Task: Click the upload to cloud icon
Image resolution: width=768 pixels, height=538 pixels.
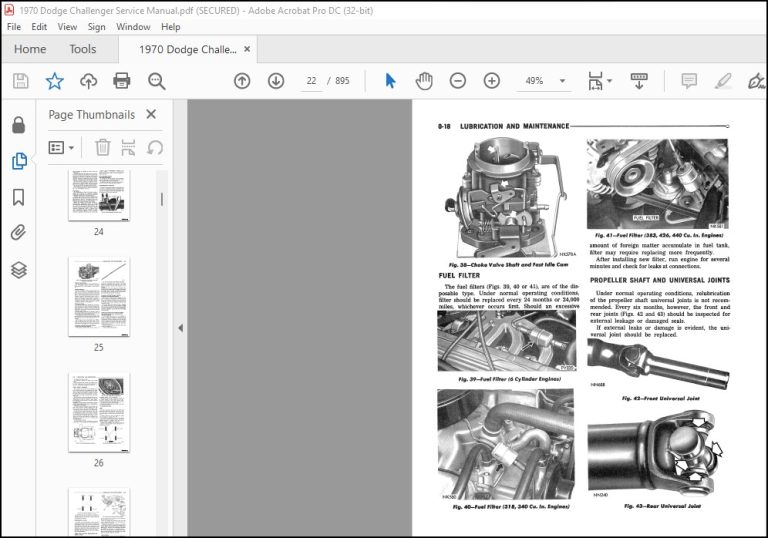Action: pos(88,81)
